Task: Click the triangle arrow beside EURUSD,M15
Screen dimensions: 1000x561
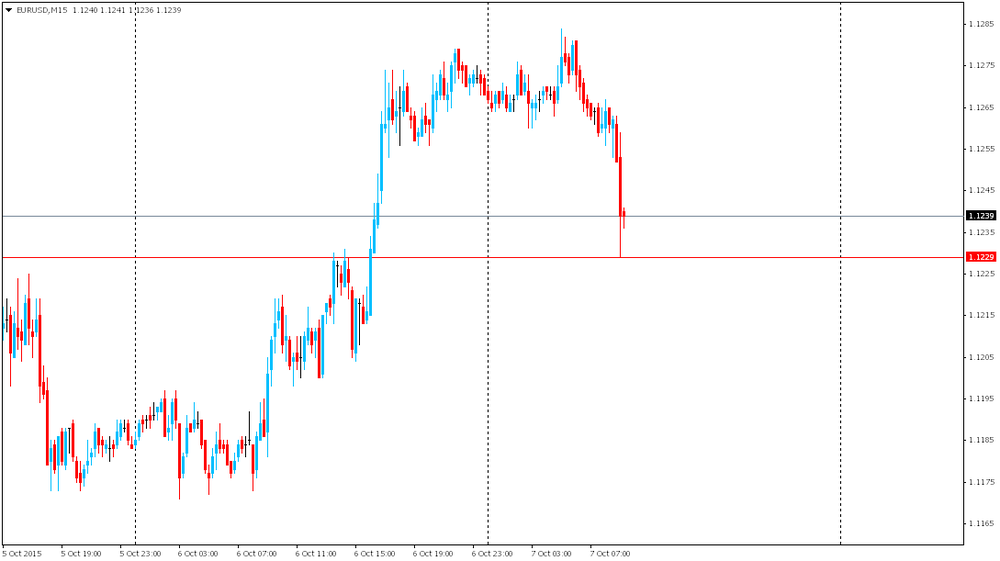Action: point(9,9)
